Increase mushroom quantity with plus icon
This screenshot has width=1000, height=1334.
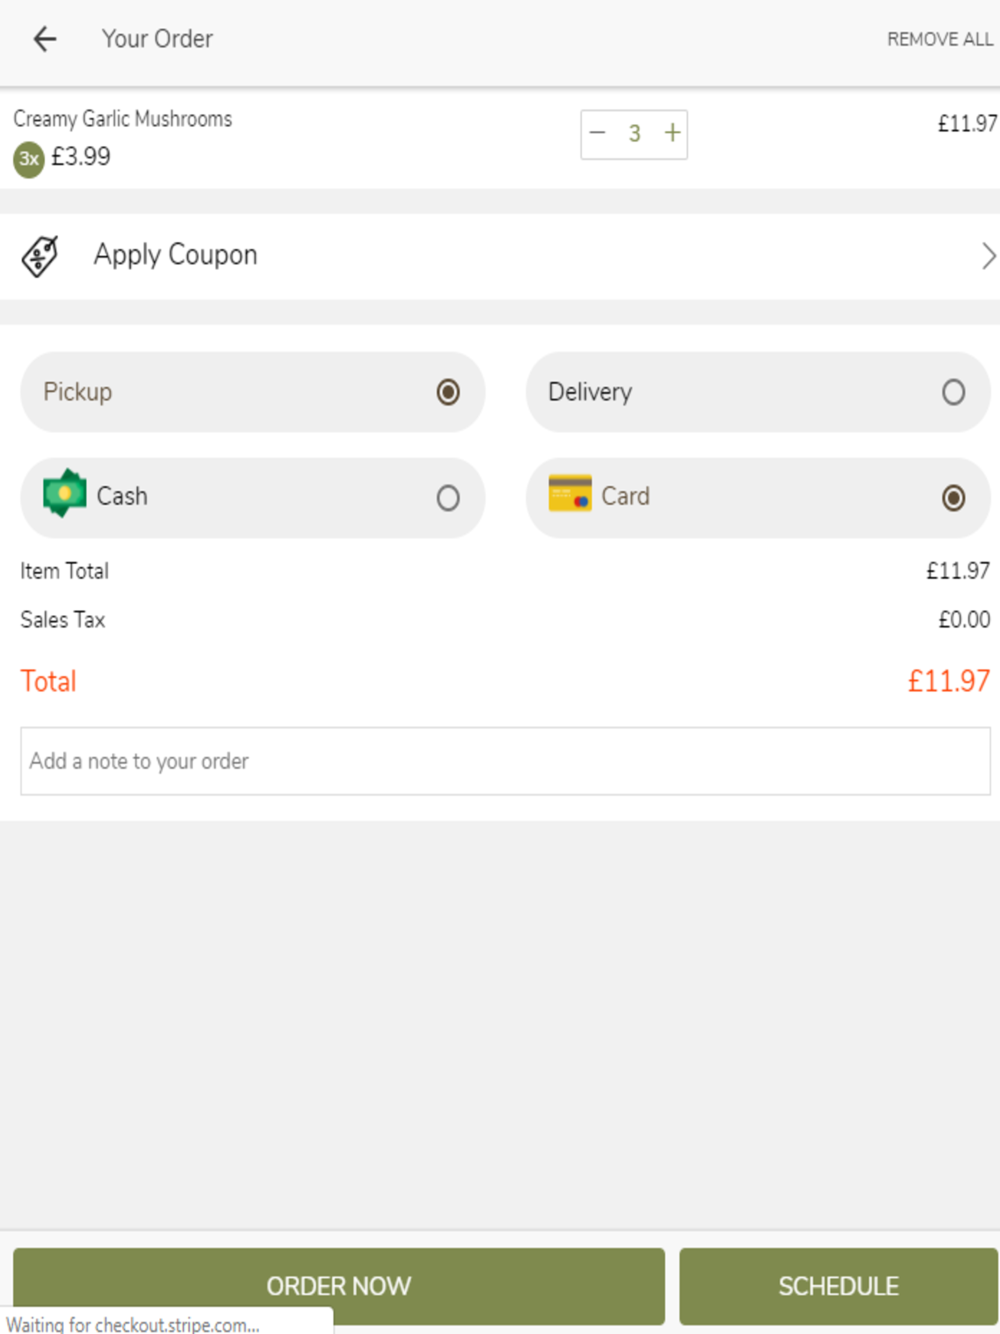[x=672, y=133]
